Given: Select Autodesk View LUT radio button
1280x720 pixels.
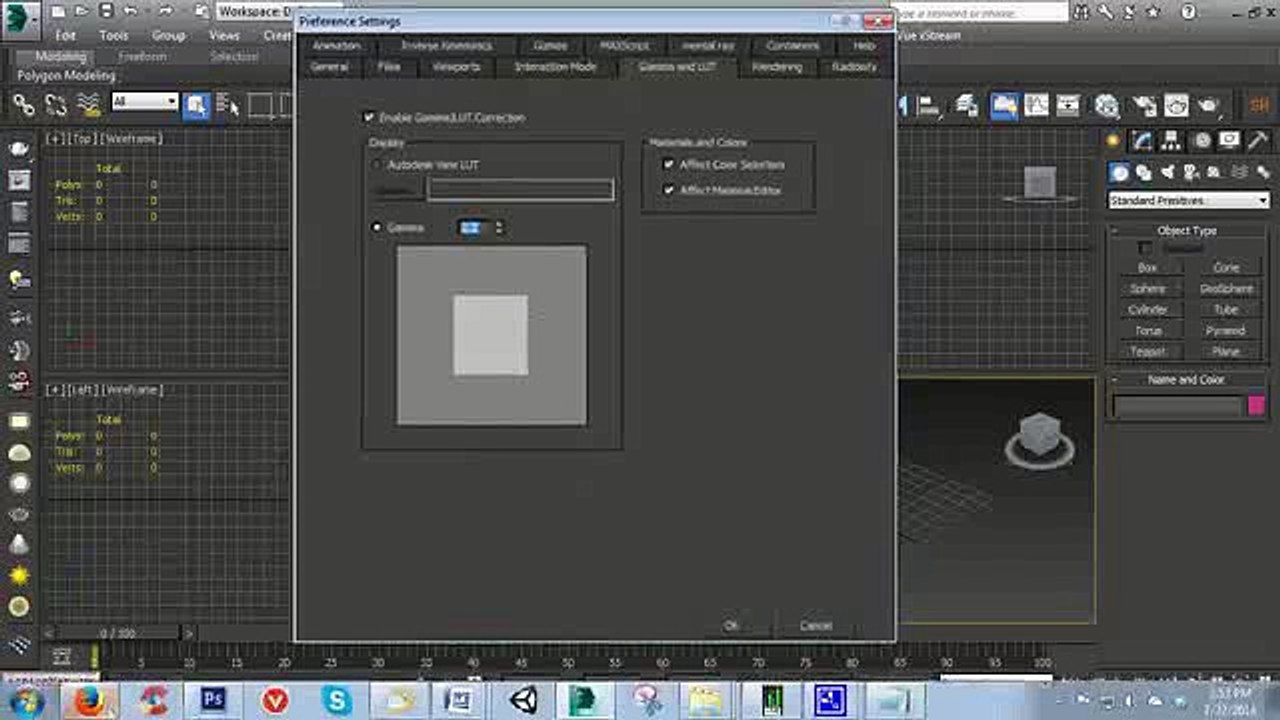Looking at the screenshot, I should (x=377, y=164).
